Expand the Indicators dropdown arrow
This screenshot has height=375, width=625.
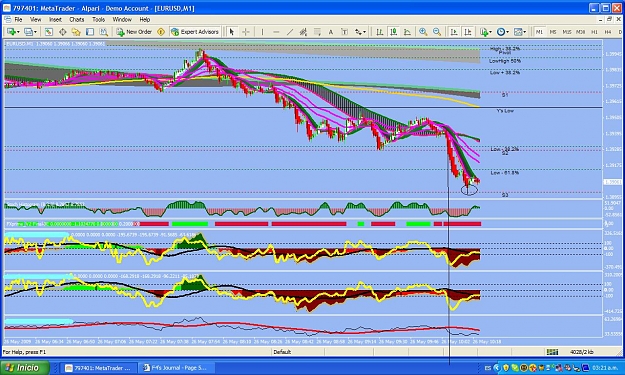[x=490, y=32]
